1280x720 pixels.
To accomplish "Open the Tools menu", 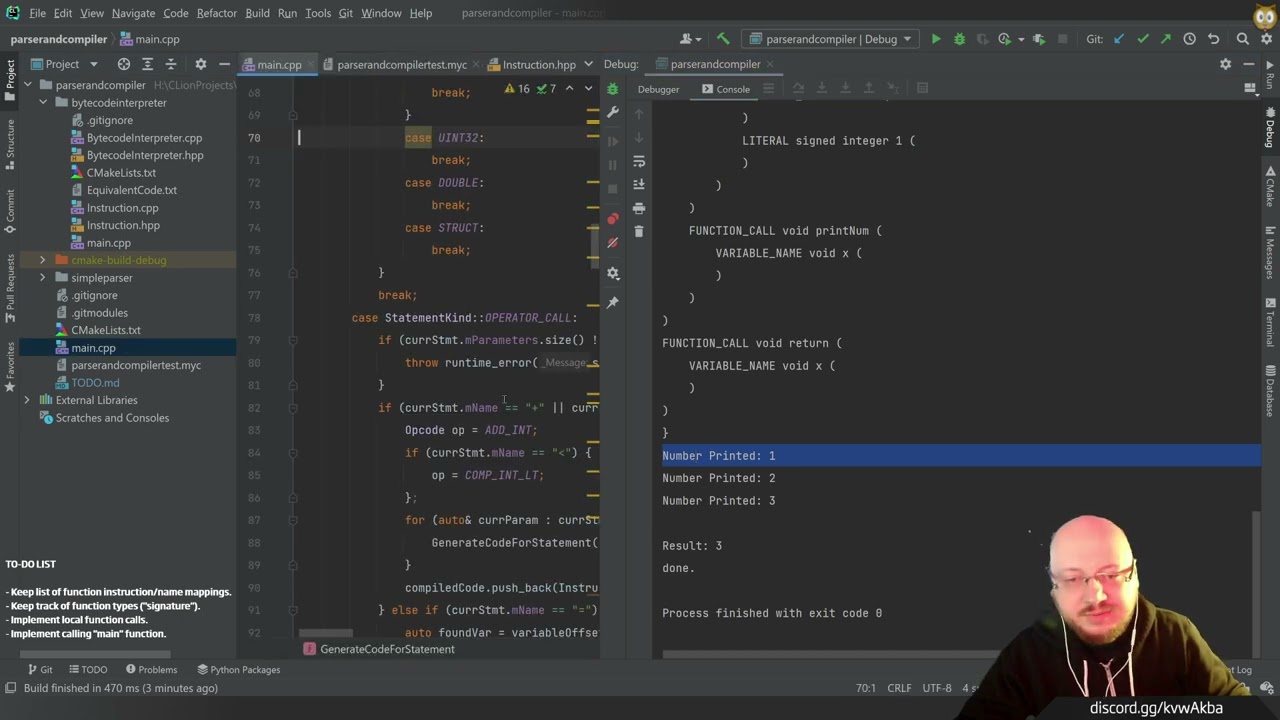I will [318, 13].
